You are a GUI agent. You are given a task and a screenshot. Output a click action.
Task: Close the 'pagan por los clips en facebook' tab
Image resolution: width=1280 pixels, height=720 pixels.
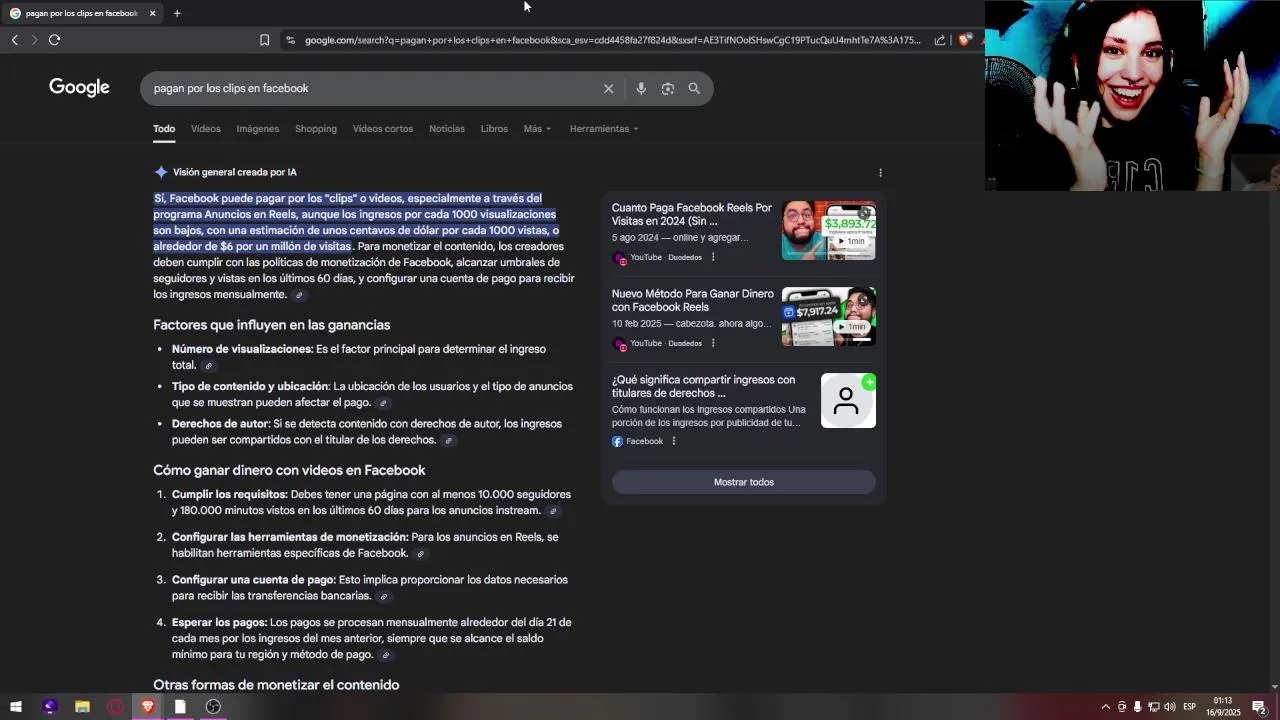pos(152,13)
